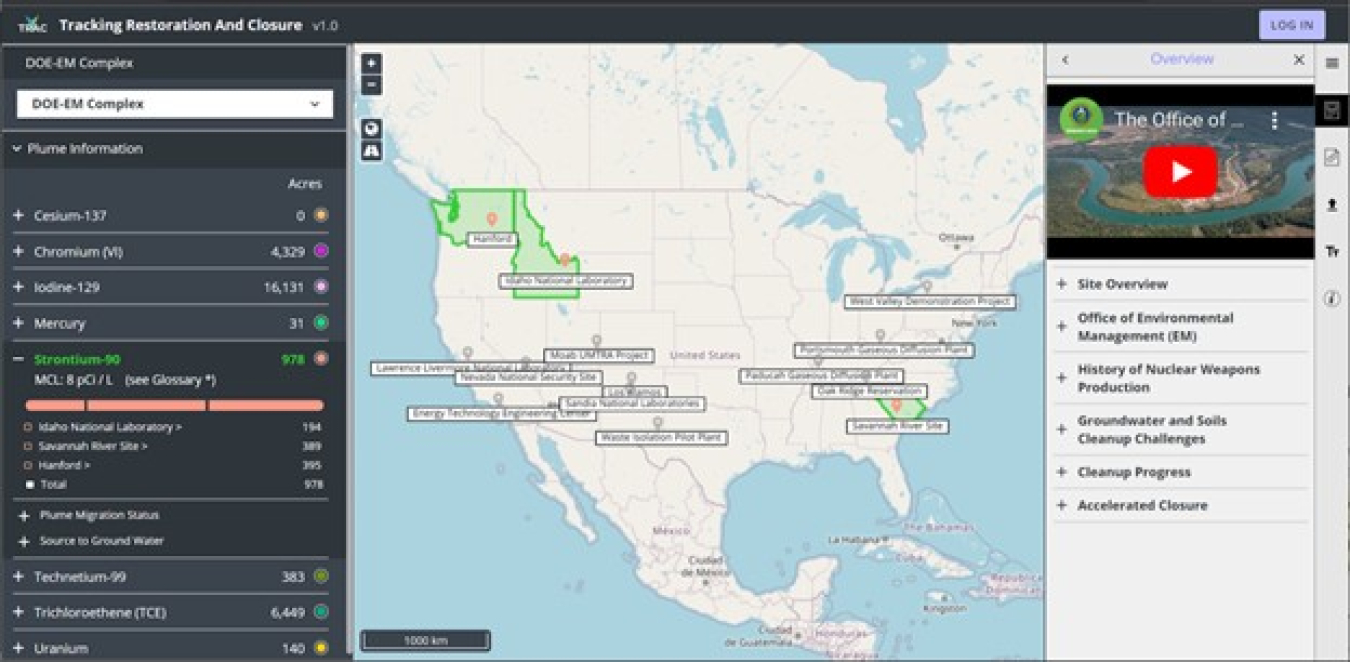
Task: Click the Oak Ridge Reservation map label
Action: pos(868,391)
